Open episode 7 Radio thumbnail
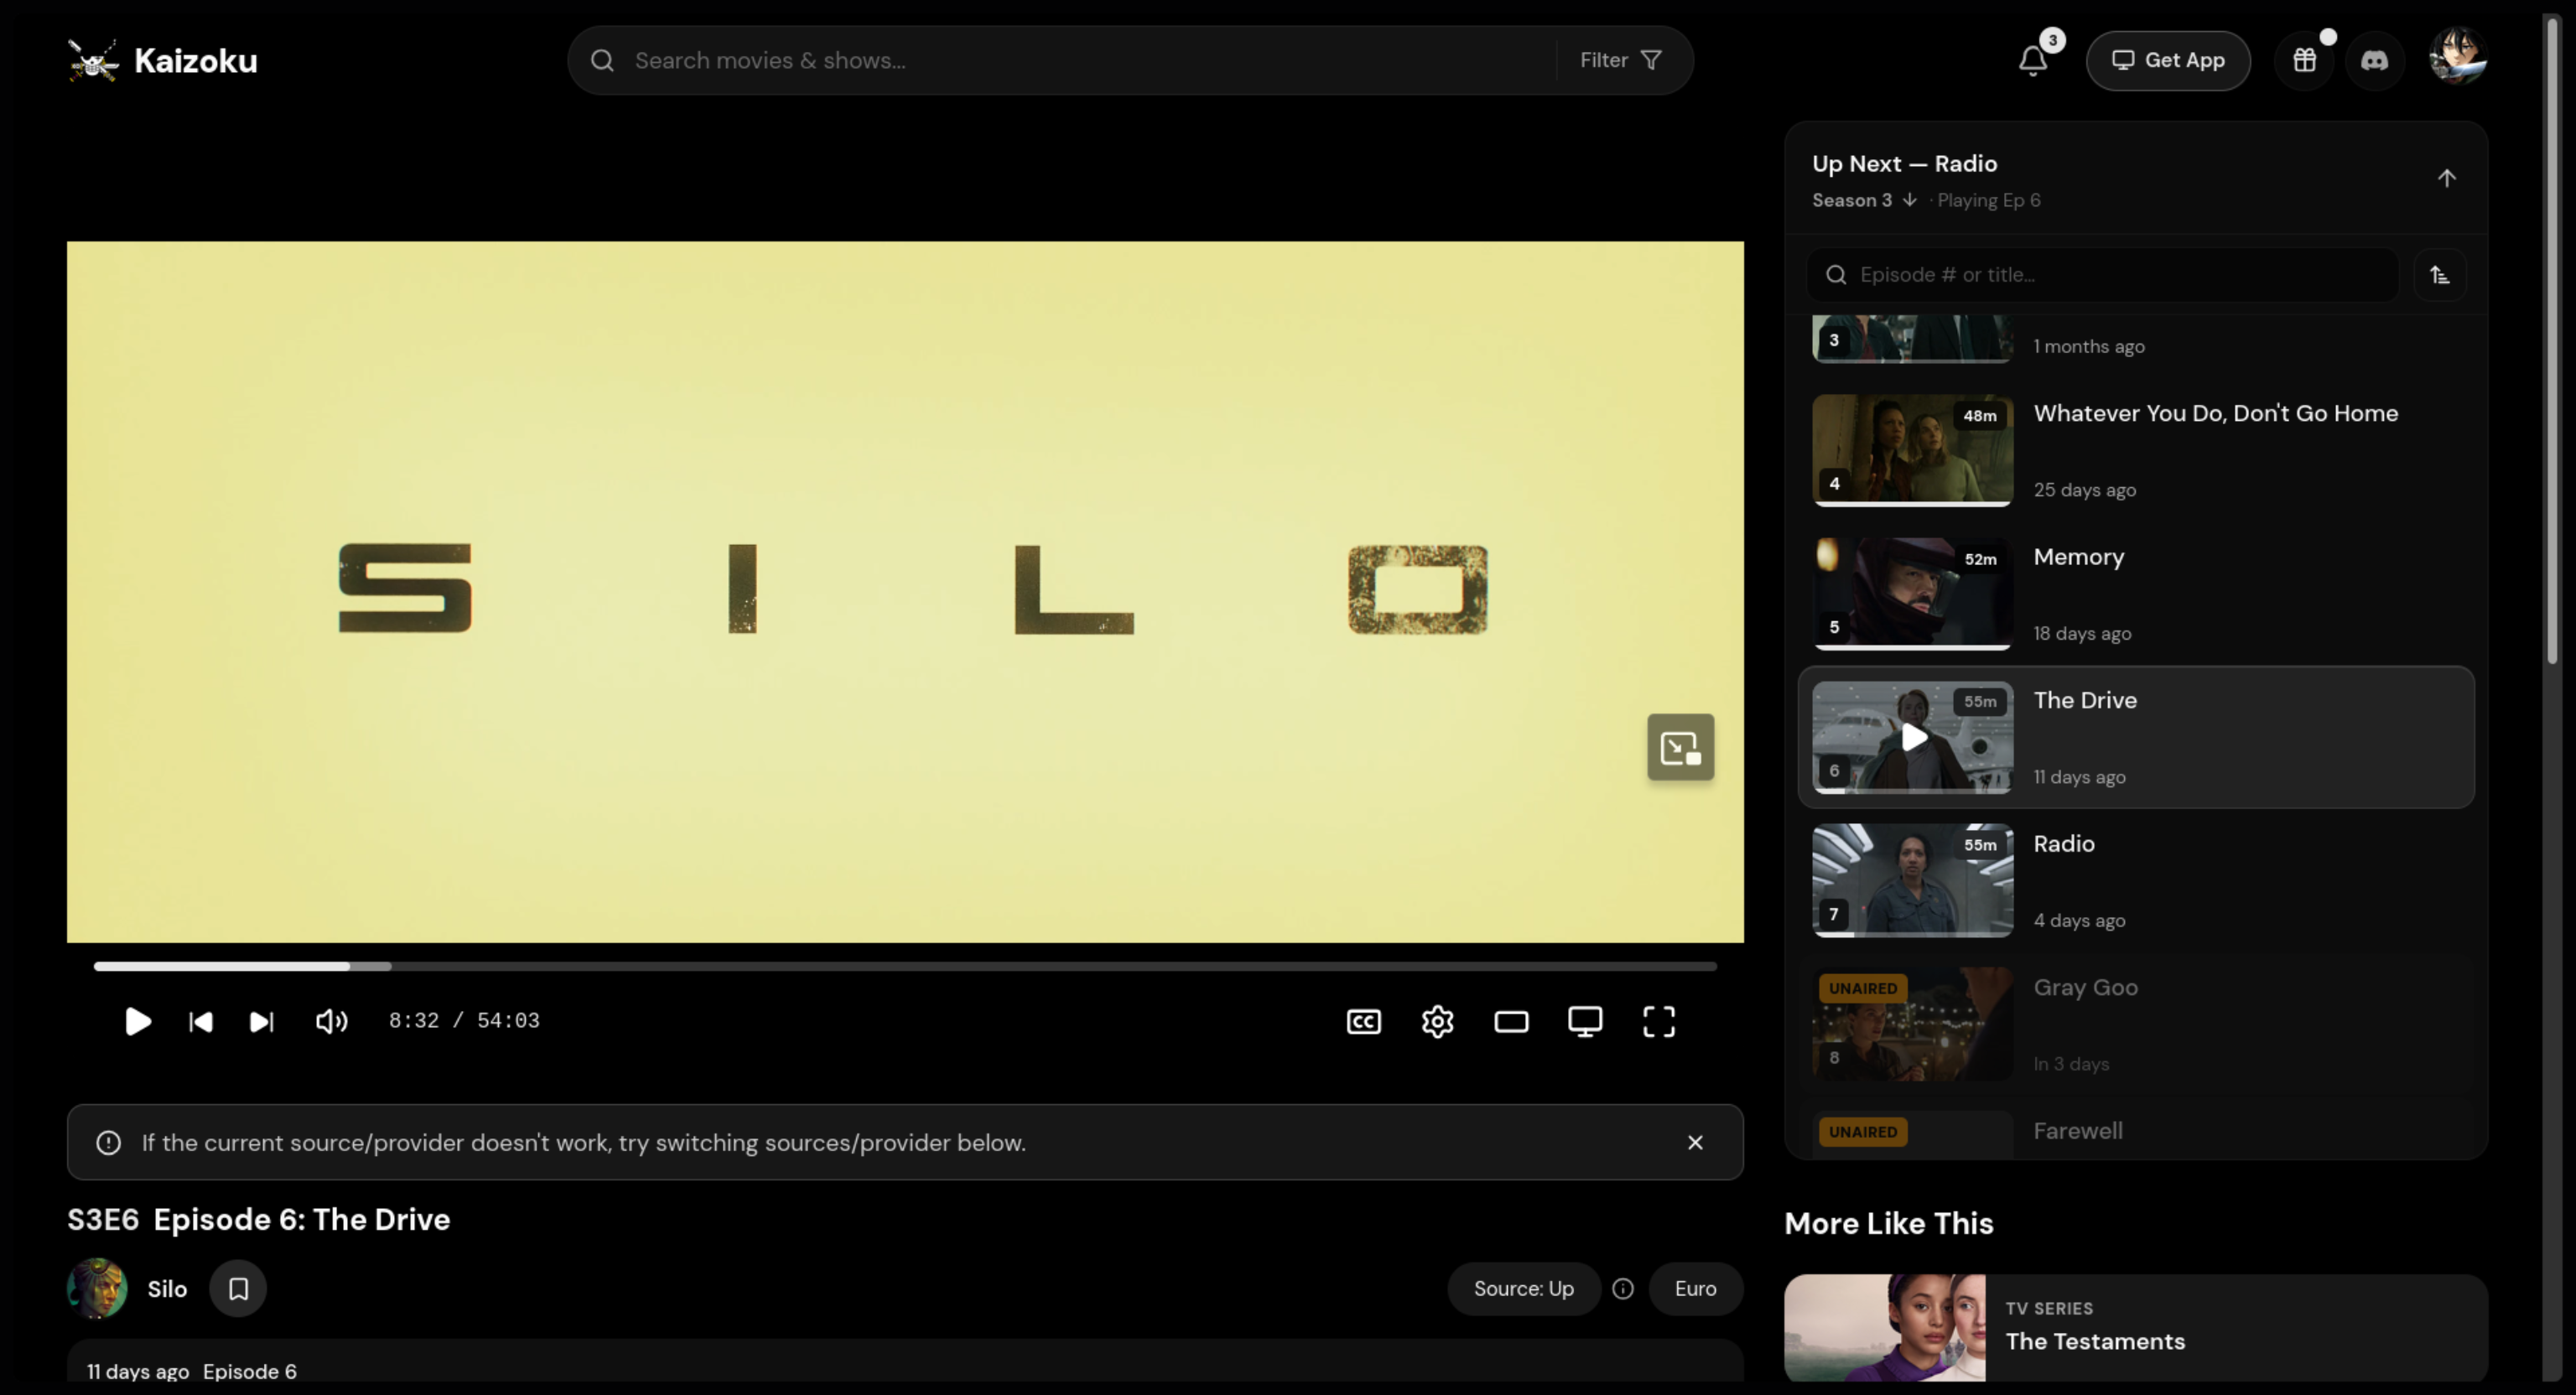2576x1395 pixels. [x=1912, y=880]
